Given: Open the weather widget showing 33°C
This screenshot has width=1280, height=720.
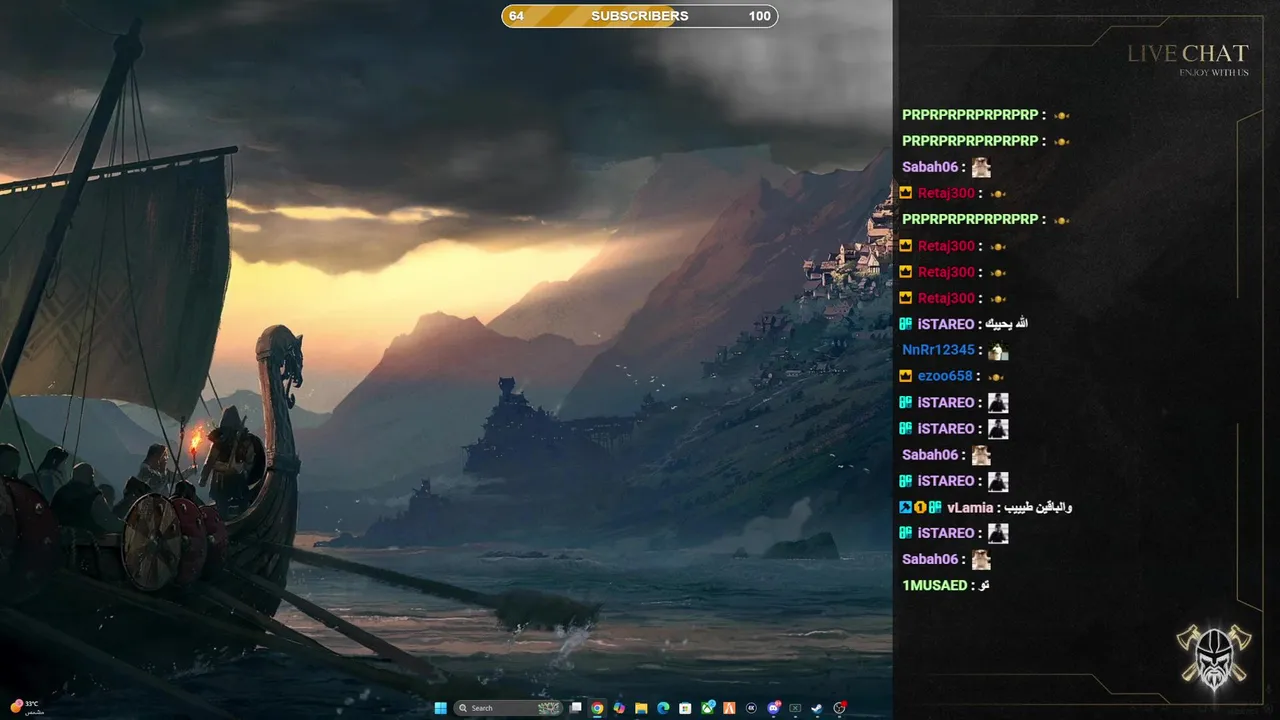Looking at the screenshot, I should (28, 707).
